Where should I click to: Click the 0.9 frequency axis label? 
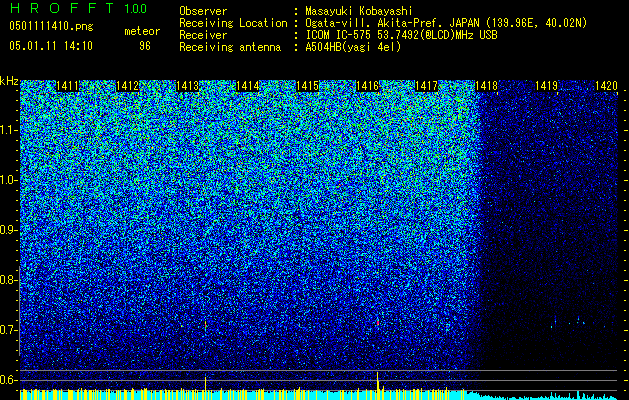pyautogui.click(x=9, y=230)
